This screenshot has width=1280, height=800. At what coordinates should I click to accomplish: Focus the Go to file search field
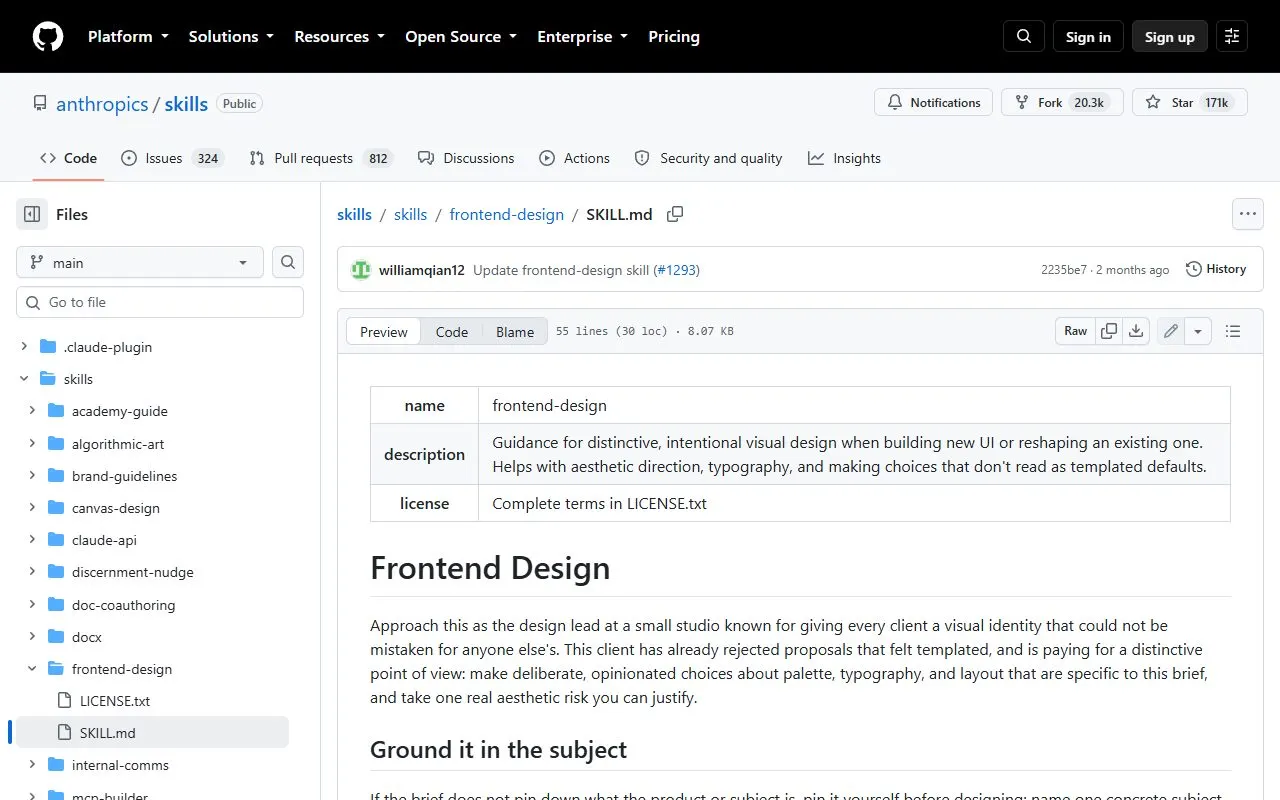point(160,302)
